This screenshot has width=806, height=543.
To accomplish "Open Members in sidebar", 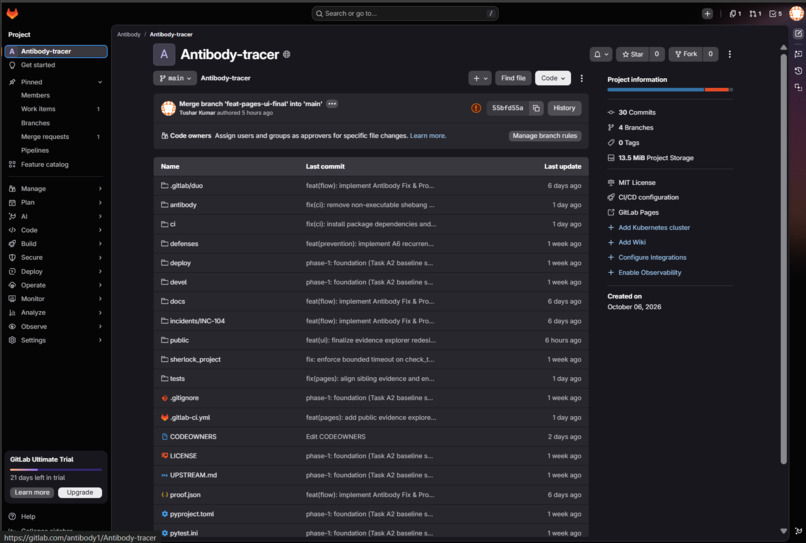I will pyautogui.click(x=35, y=96).
